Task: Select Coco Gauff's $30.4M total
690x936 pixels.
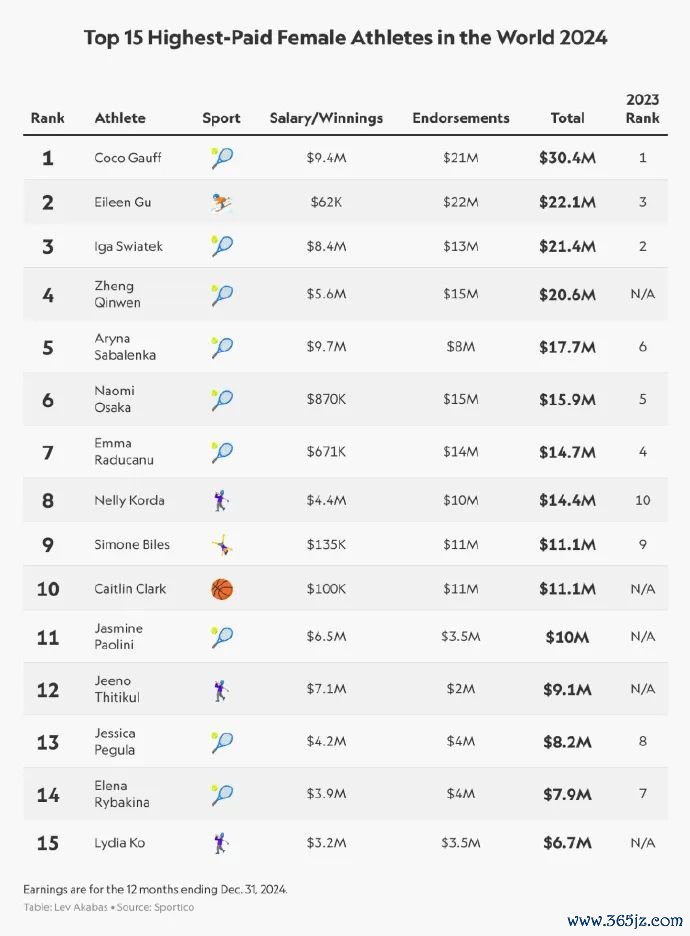Action: (x=567, y=158)
